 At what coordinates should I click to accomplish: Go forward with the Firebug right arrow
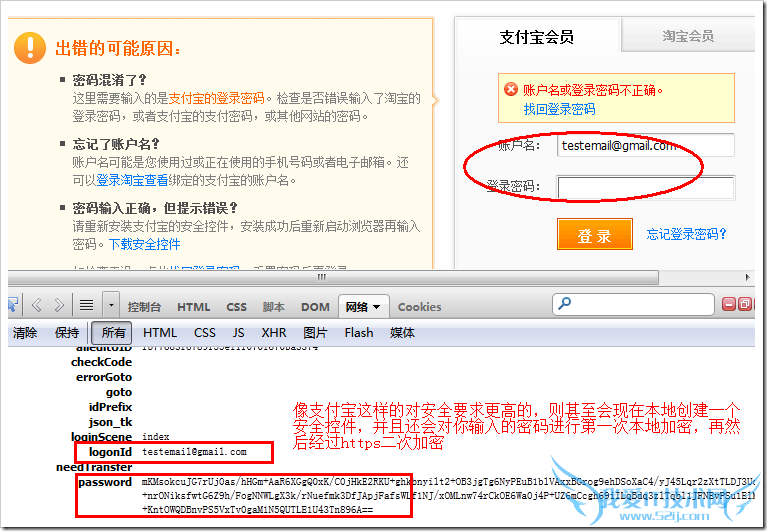click(x=59, y=306)
